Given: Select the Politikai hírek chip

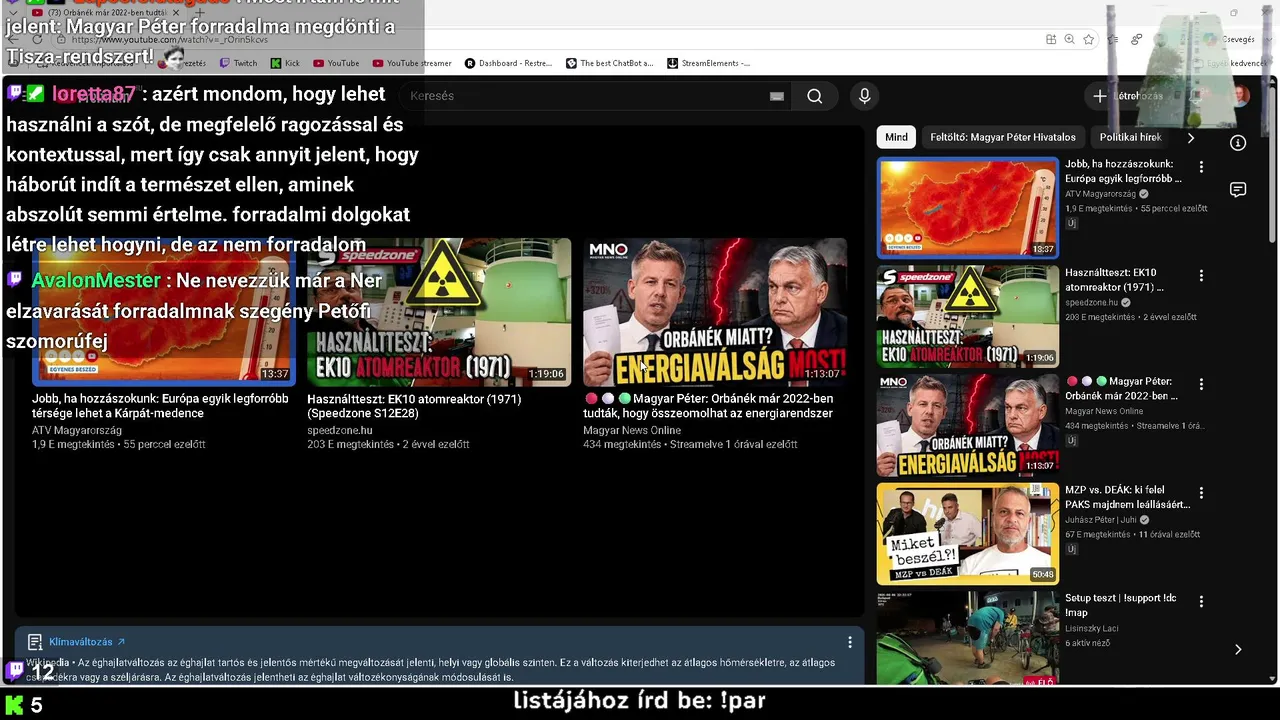Looking at the screenshot, I should (x=1130, y=137).
